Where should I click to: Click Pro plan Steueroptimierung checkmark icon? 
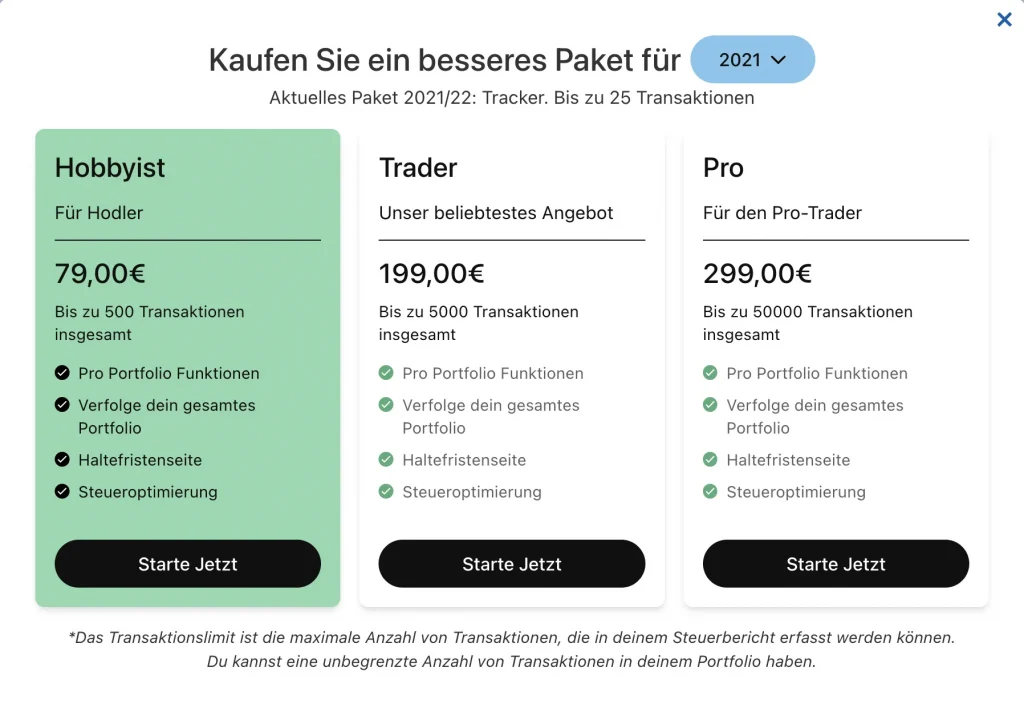point(710,492)
